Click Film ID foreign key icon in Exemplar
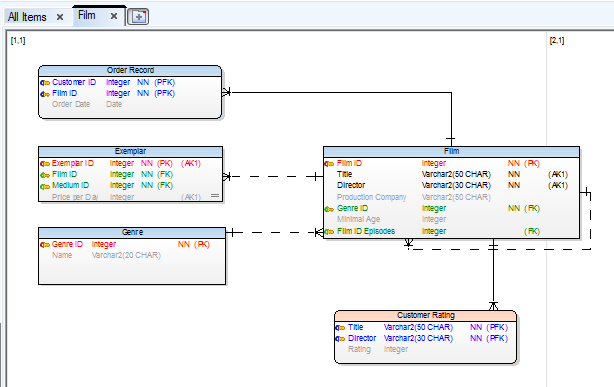 [x=45, y=175]
